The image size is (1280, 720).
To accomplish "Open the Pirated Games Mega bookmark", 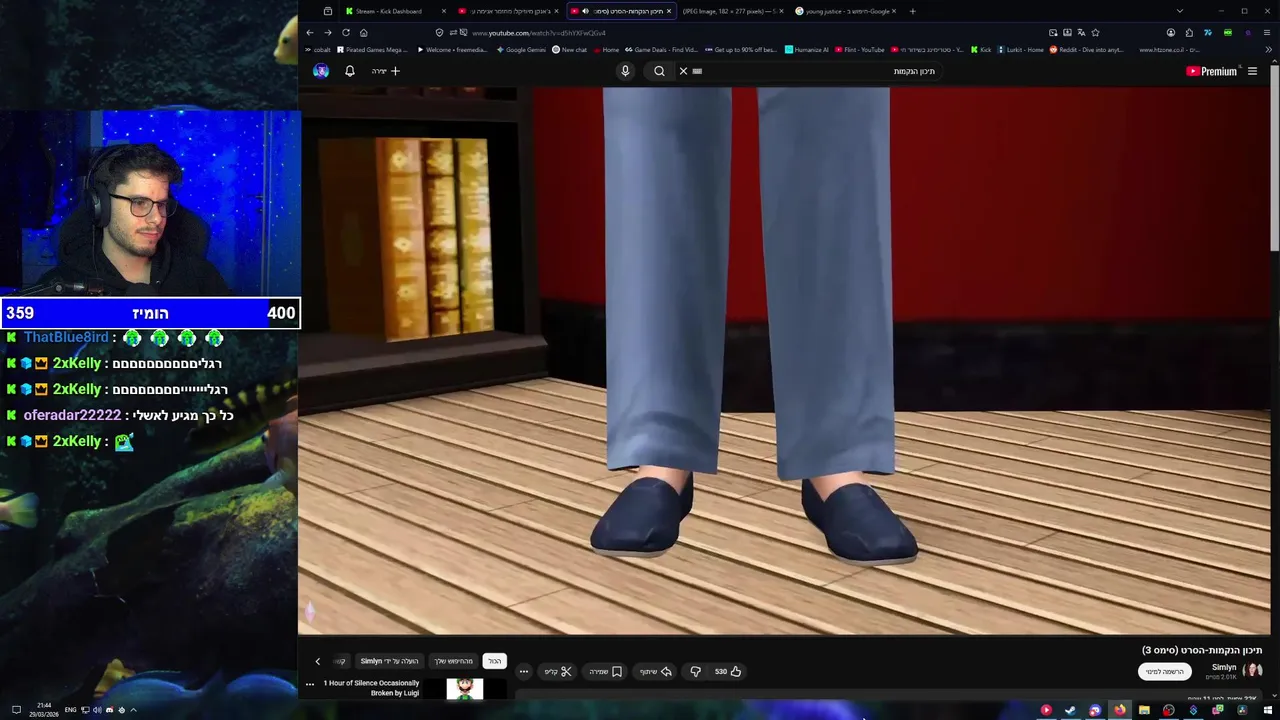I will pyautogui.click(x=373, y=50).
